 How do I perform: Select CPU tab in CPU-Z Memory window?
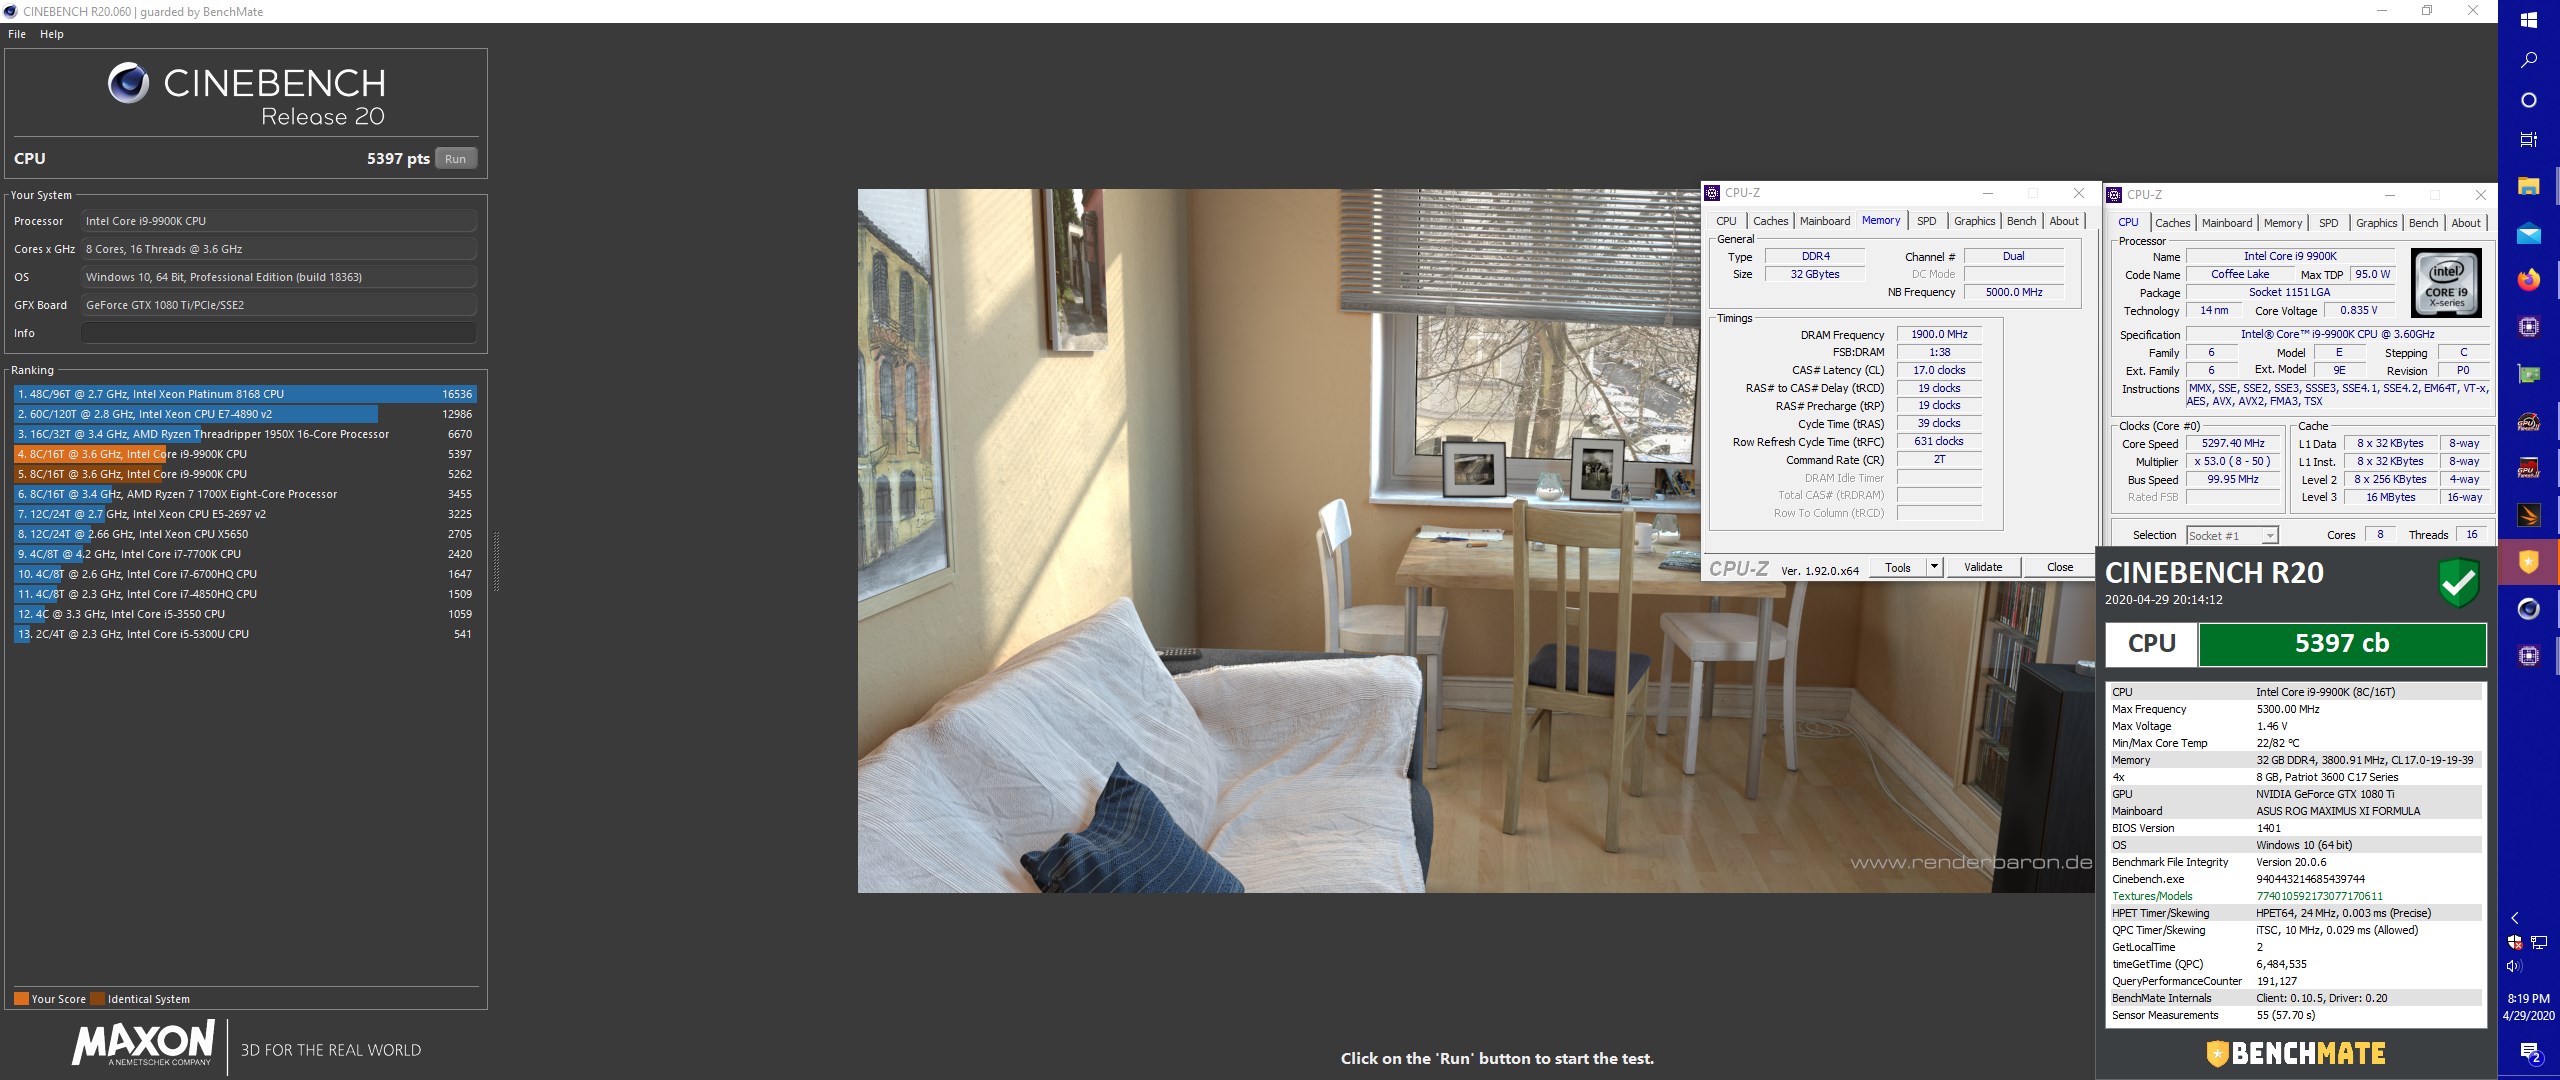(1727, 221)
